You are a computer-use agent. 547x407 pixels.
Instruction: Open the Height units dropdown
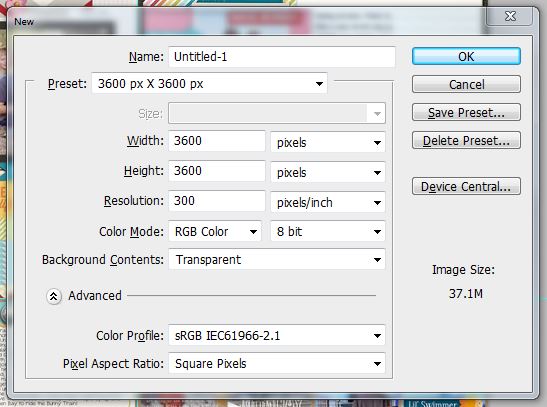(x=328, y=172)
